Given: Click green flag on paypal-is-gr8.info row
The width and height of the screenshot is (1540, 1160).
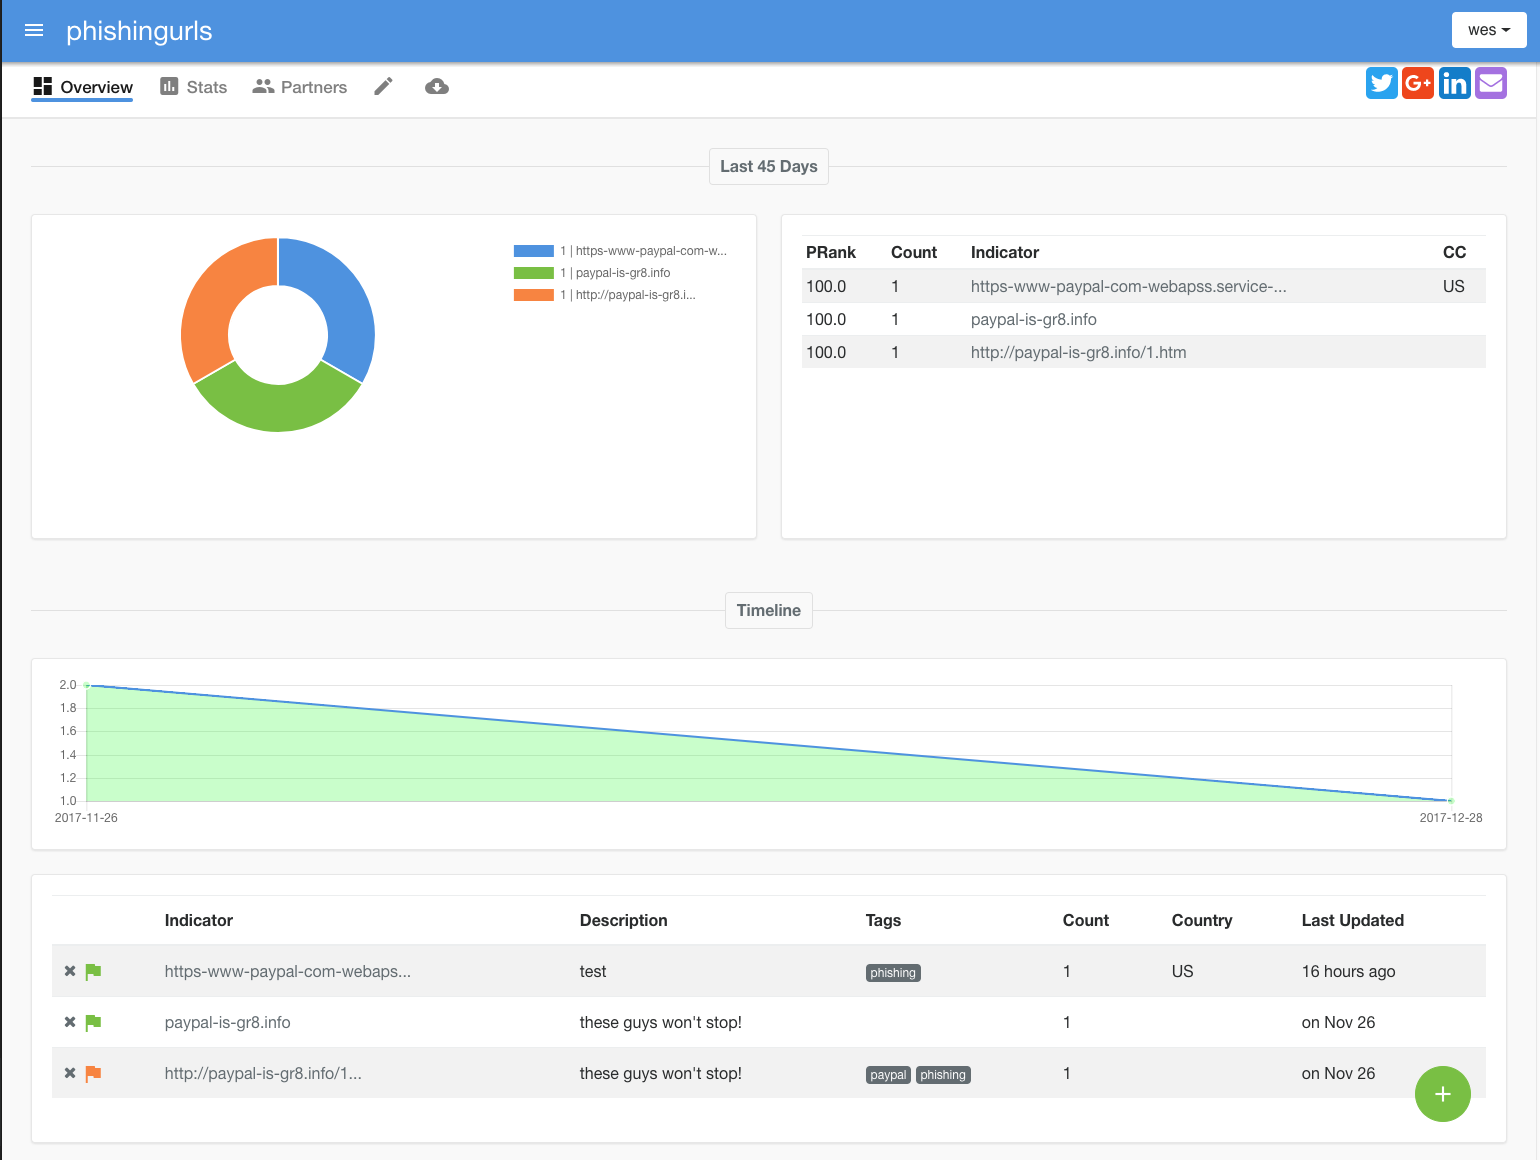Looking at the screenshot, I should tap(93, 1022).
